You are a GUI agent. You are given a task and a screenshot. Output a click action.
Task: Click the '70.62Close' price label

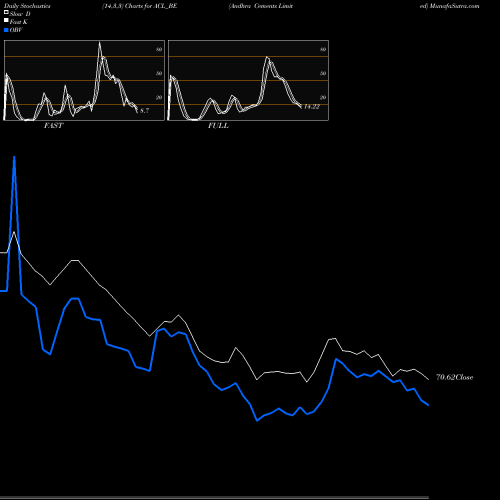[x=455, y=377]
